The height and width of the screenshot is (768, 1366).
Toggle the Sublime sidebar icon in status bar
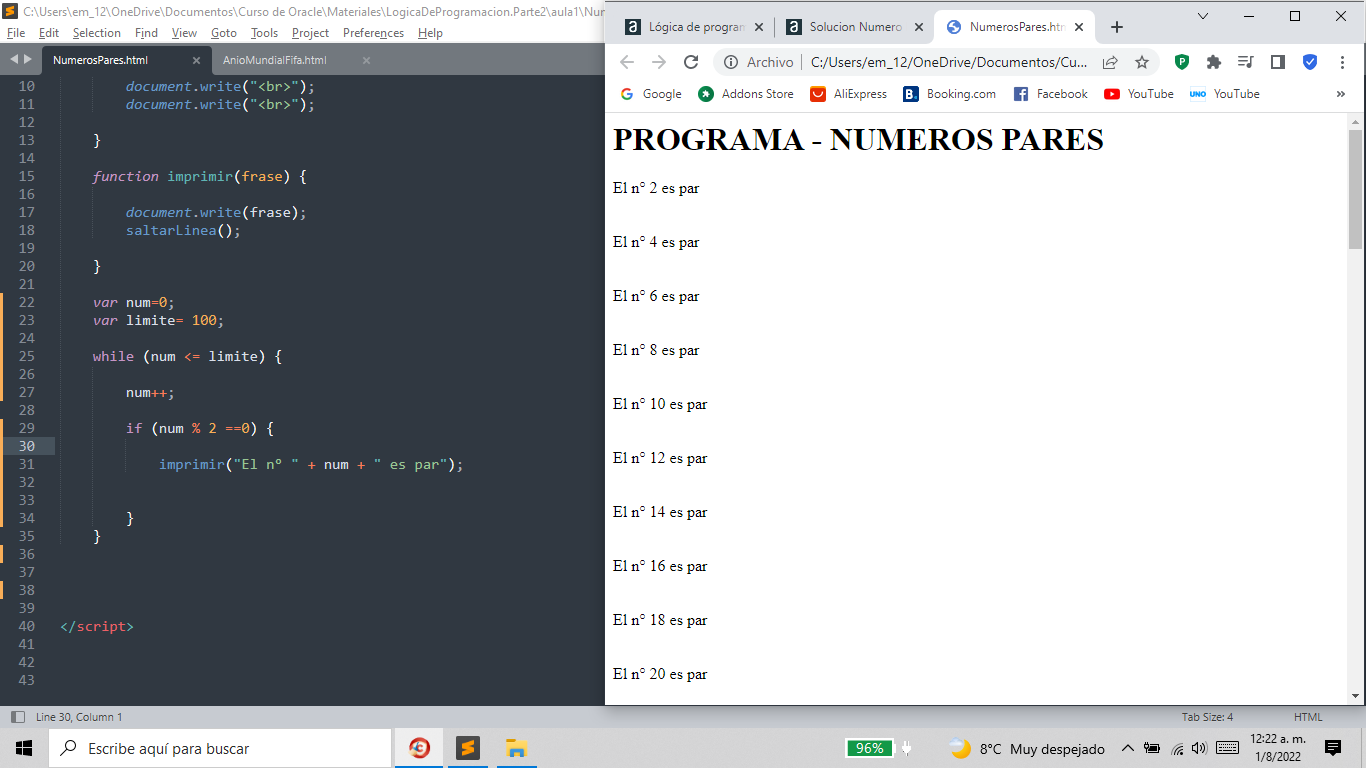(x=18, y=717)
